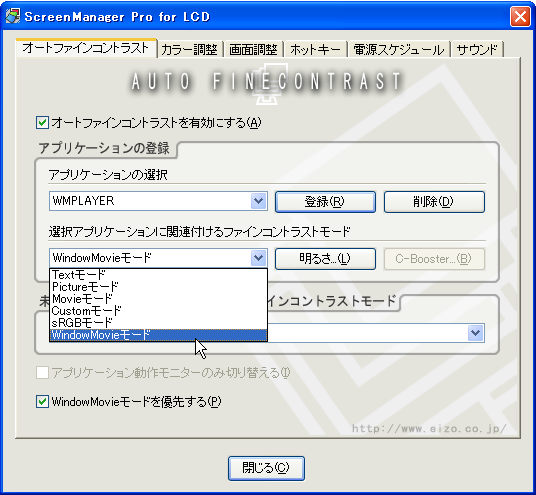
Task: Open the unregistered application mode dropdown
Action: 475,333
